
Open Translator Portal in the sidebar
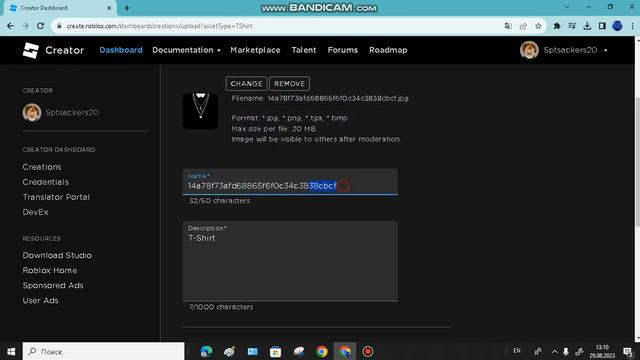(56, 197)
